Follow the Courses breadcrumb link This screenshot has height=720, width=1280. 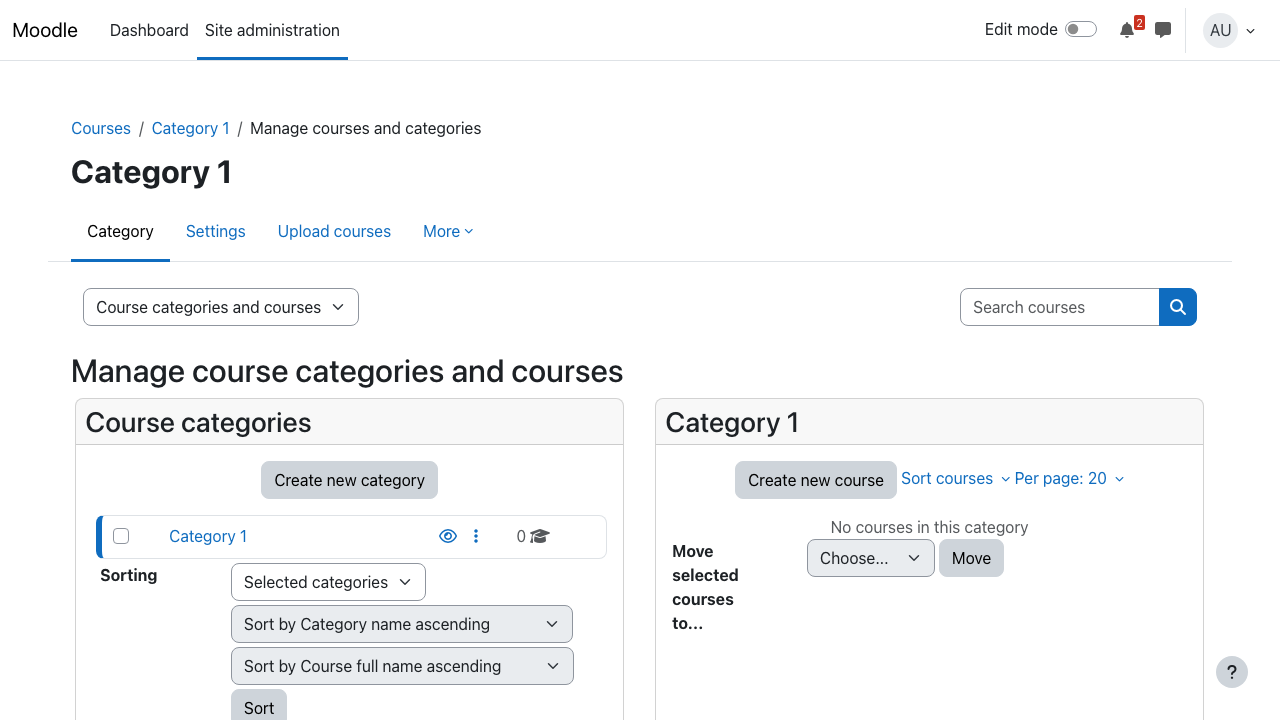(x=101, y=128)
